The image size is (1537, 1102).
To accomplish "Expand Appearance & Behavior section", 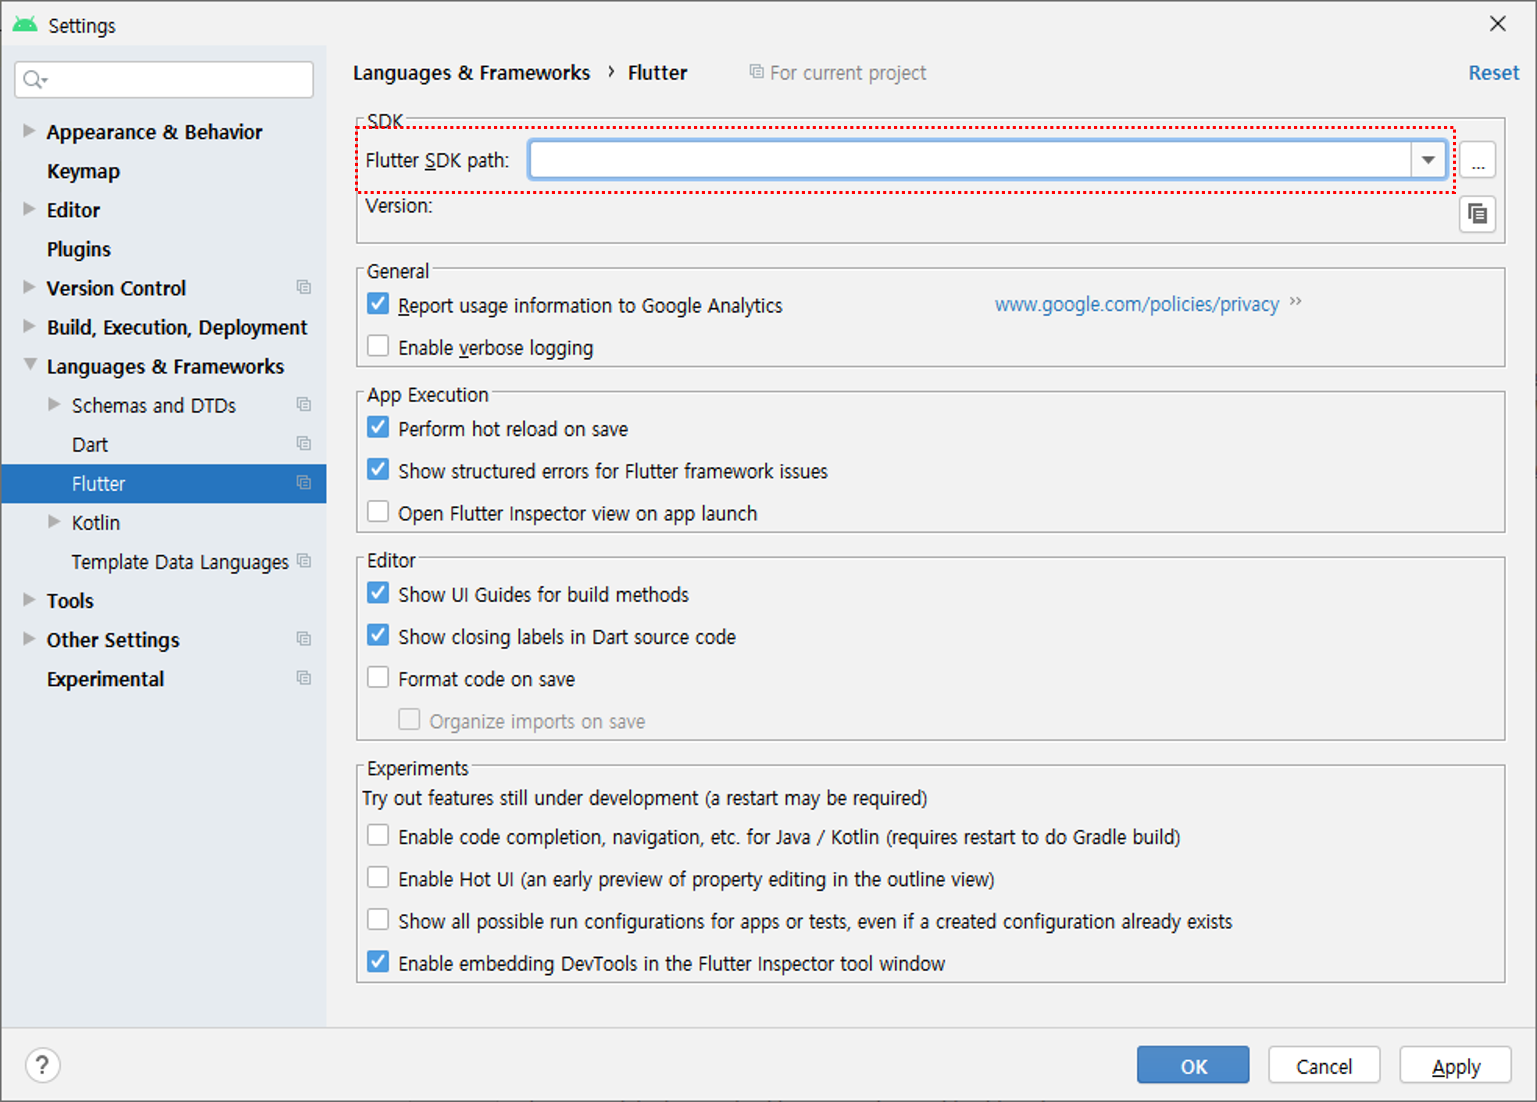I will click(29, 131).
